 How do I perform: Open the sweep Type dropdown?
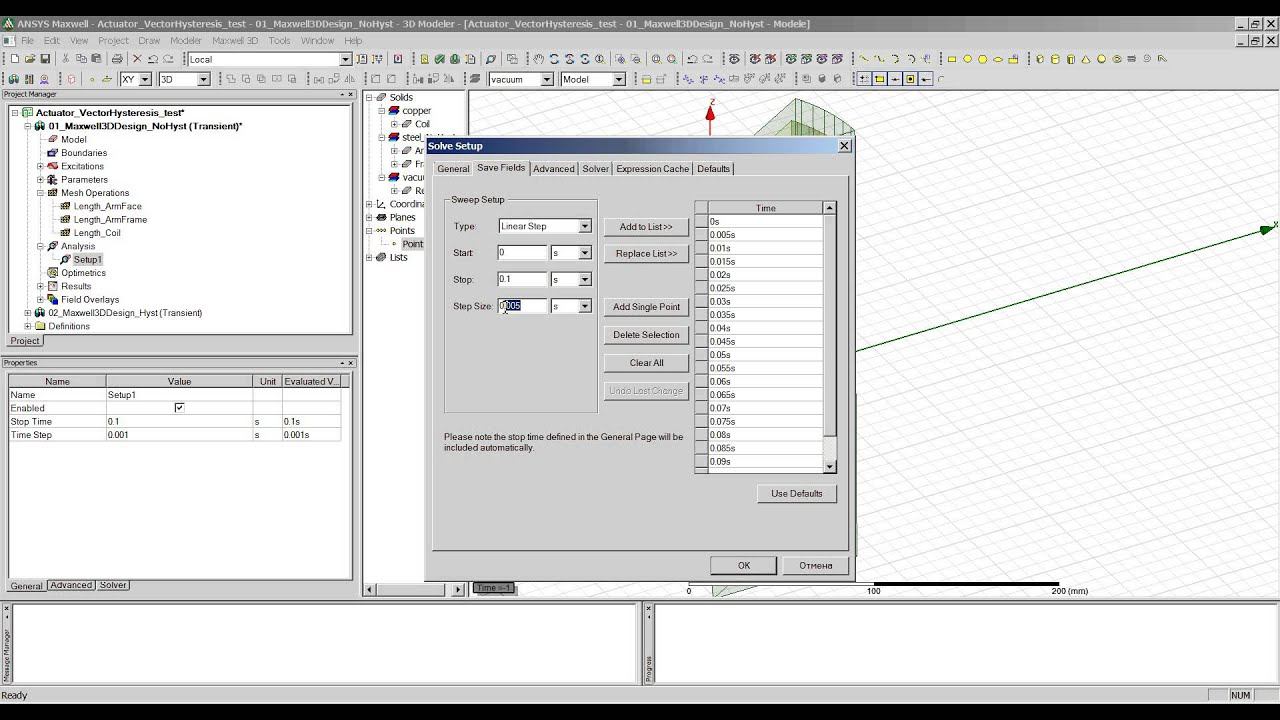point(585,226)
